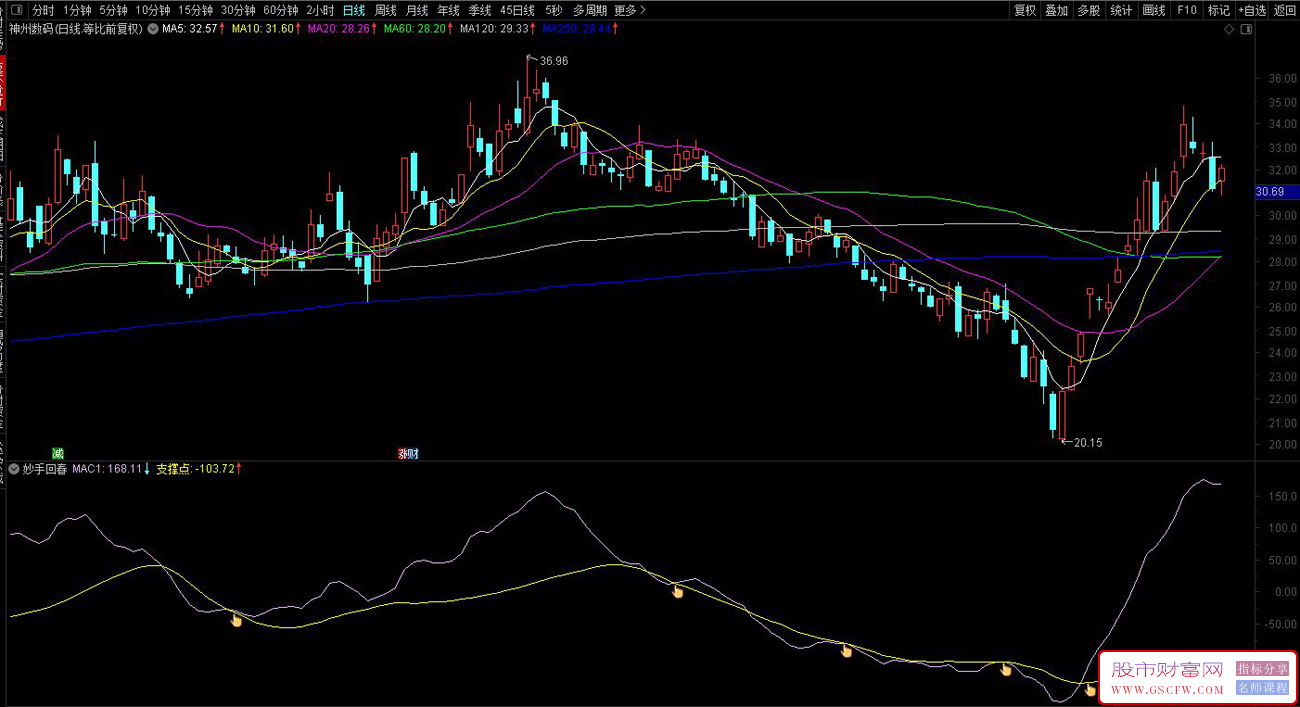Screen dimensions: 1300x707
Task: Click the 20.15 low price label
Action: point(1088,442)
